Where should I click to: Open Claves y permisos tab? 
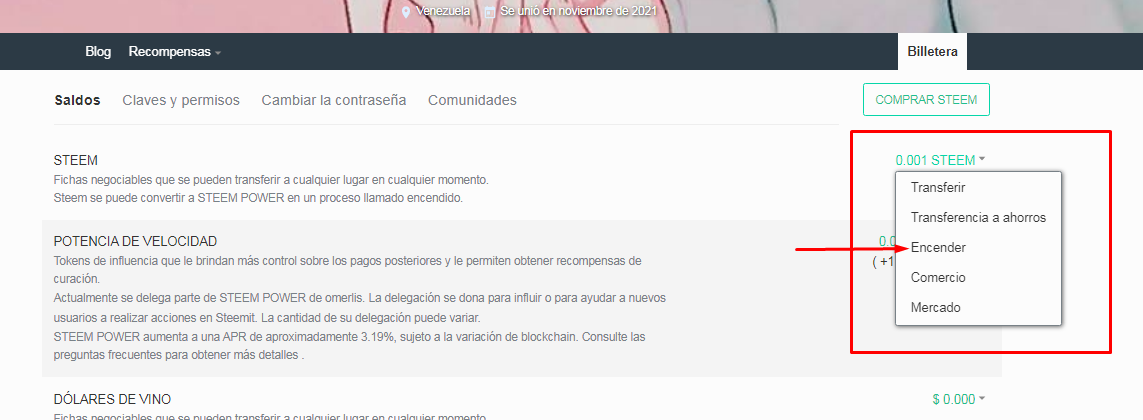(181, 101)
